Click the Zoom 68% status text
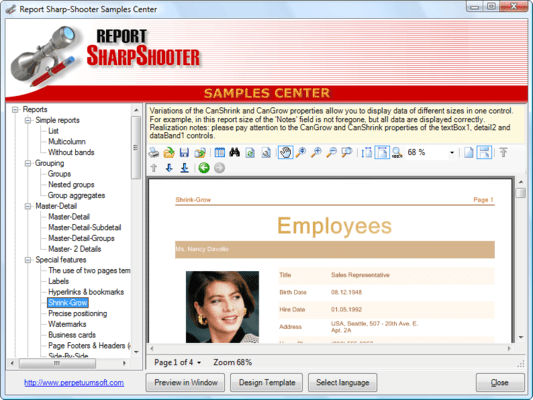Screen dimensions: 533x400 click(233, 362)
